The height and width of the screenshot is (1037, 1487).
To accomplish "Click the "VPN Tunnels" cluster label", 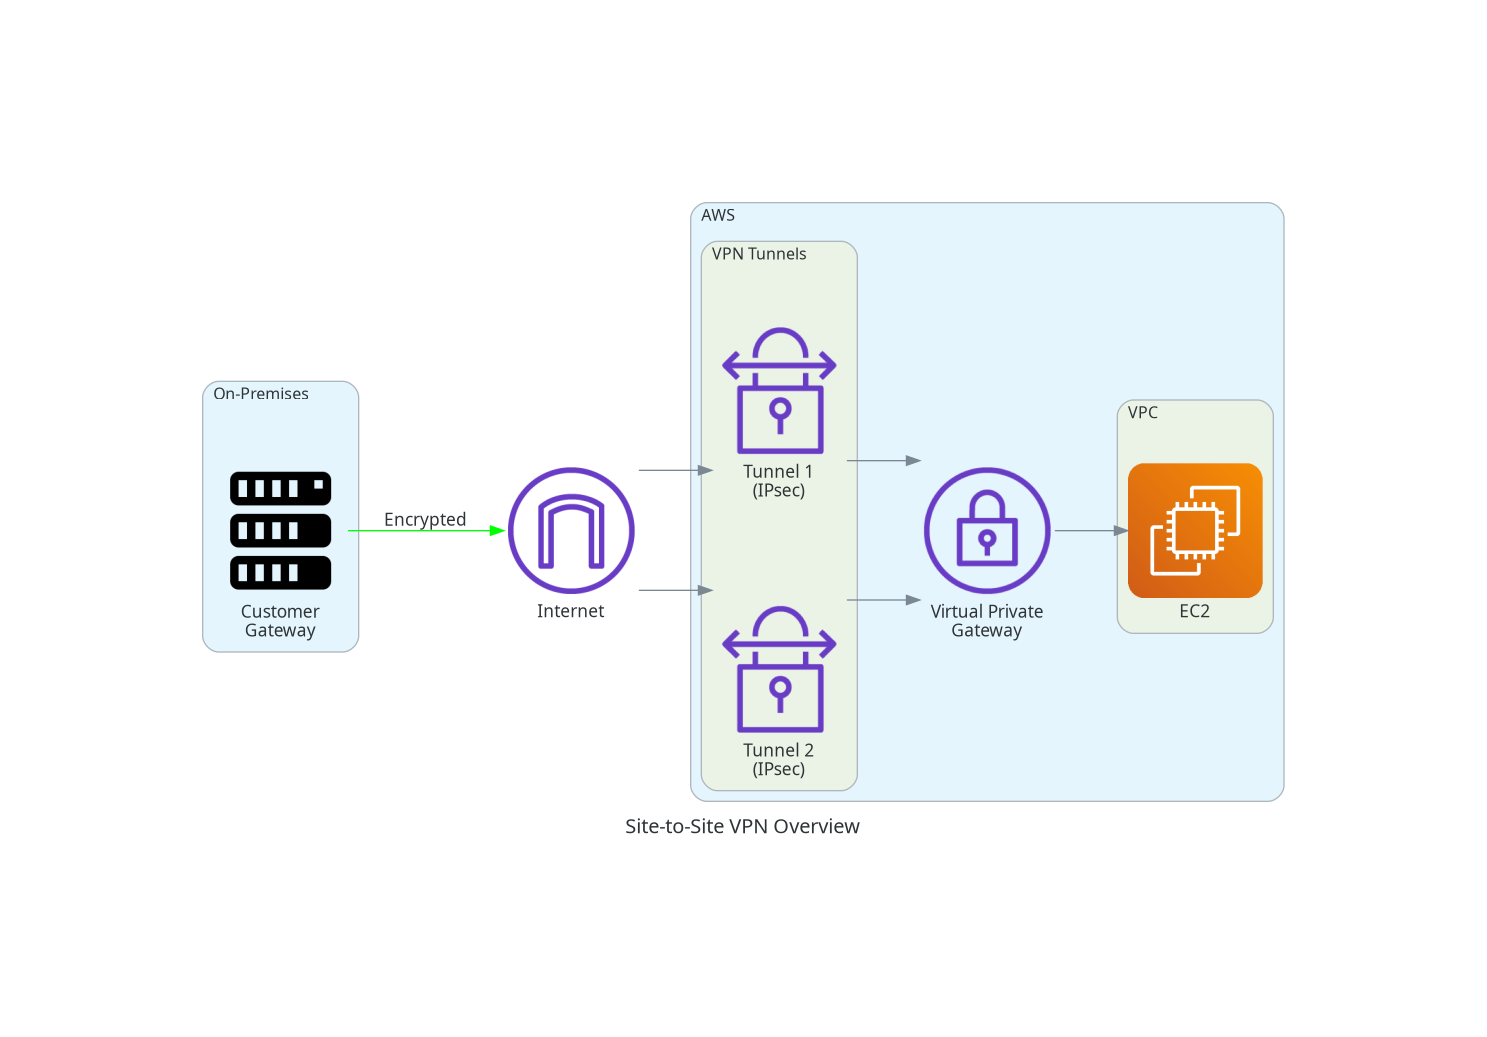I will 759,254.
